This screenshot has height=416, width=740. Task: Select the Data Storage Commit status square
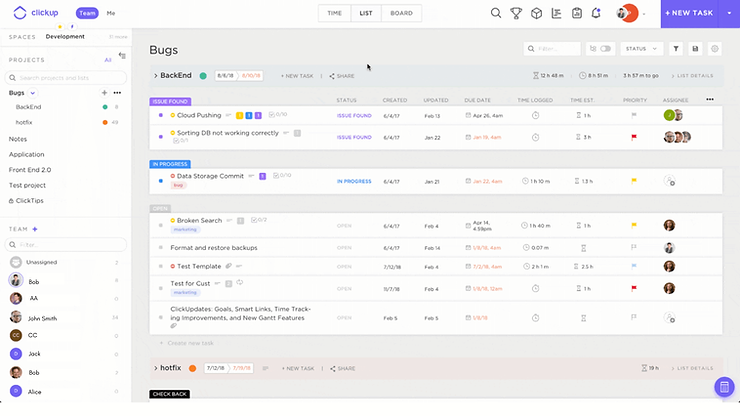(160, 181)
